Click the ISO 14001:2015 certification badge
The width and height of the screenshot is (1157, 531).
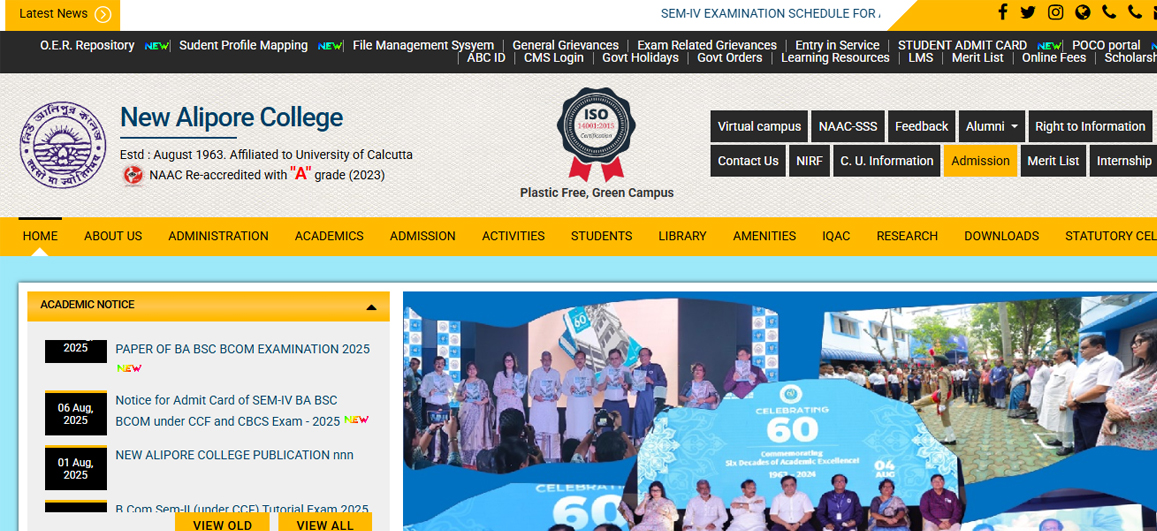596,133
